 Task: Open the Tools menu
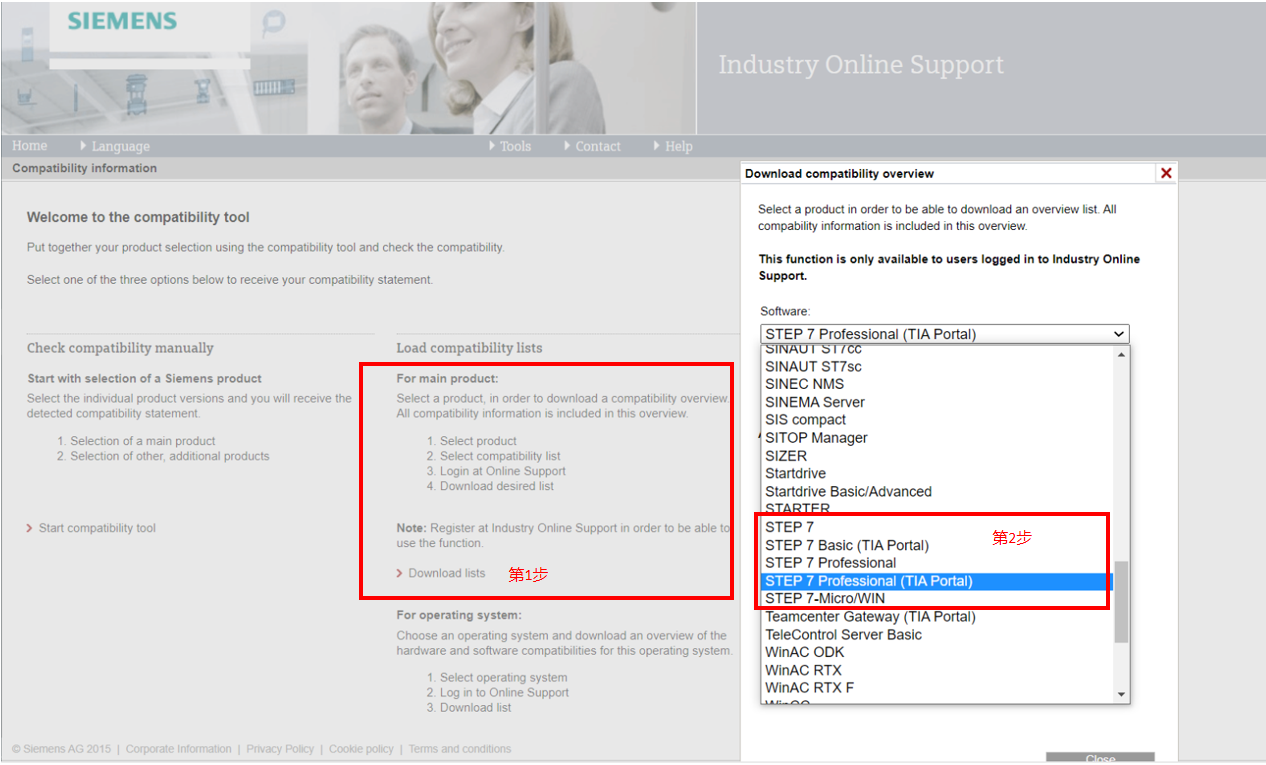(x=515, y=146)
